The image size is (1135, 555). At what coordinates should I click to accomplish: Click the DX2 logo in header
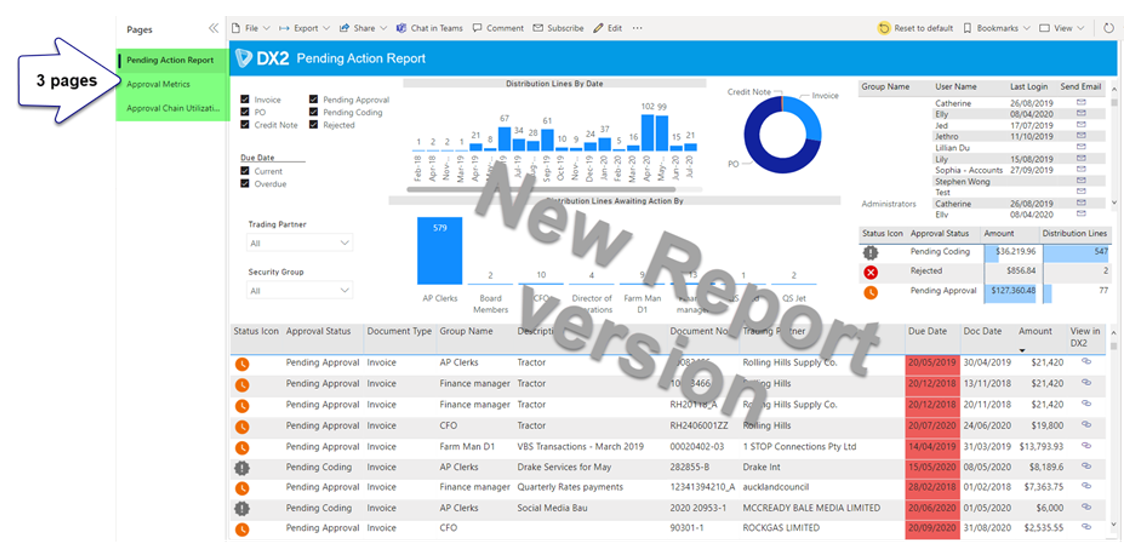point(262,59)
